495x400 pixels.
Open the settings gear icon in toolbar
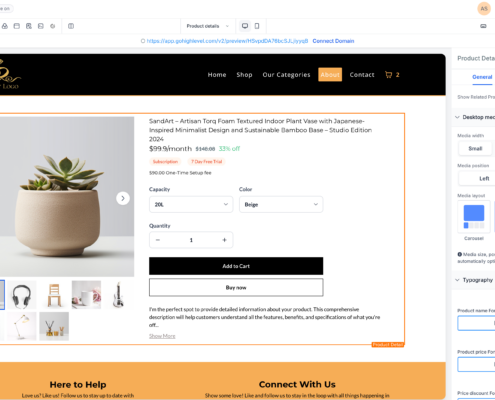click(x=53, y=26)
